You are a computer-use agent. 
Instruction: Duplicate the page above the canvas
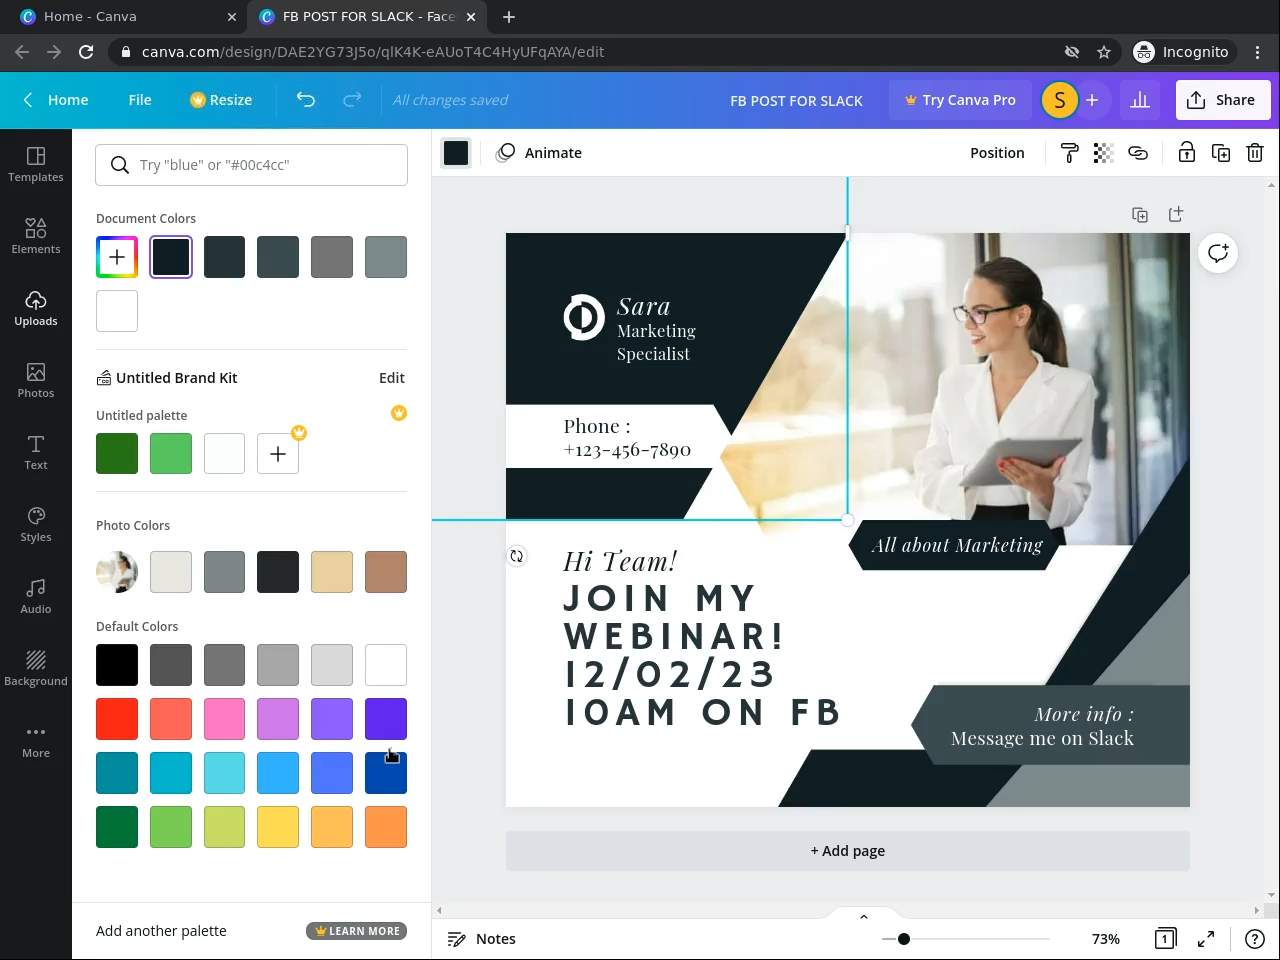[x=1140, y=215]
